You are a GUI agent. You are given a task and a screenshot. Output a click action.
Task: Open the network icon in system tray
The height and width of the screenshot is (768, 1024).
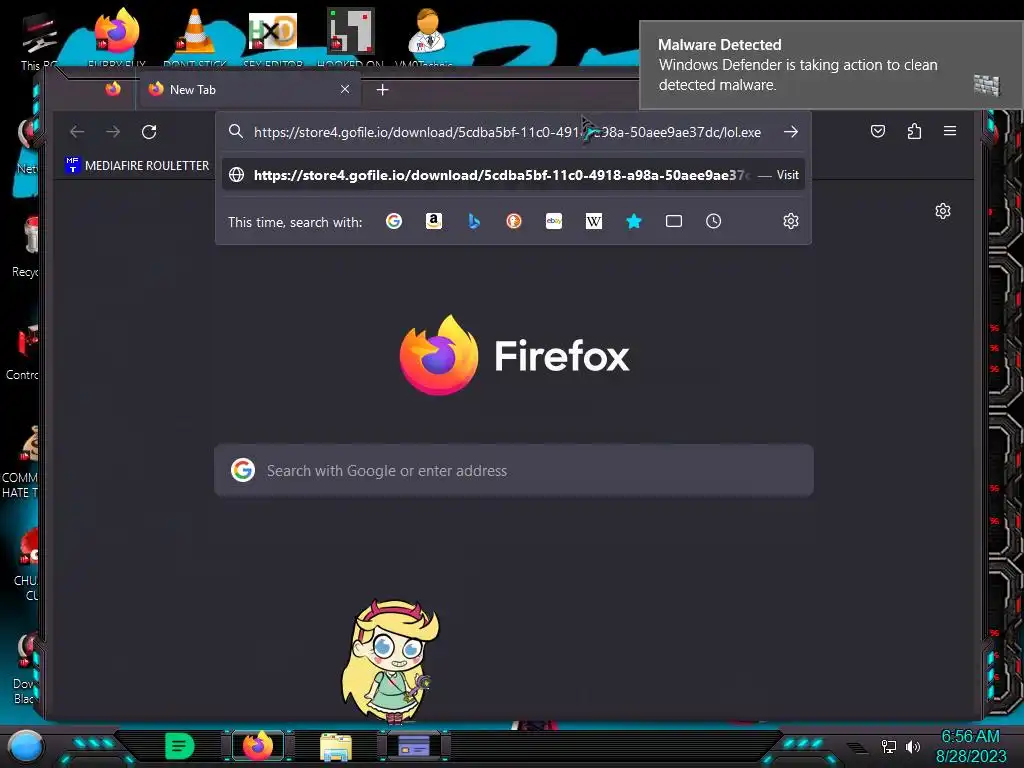[x=889, y=746]
